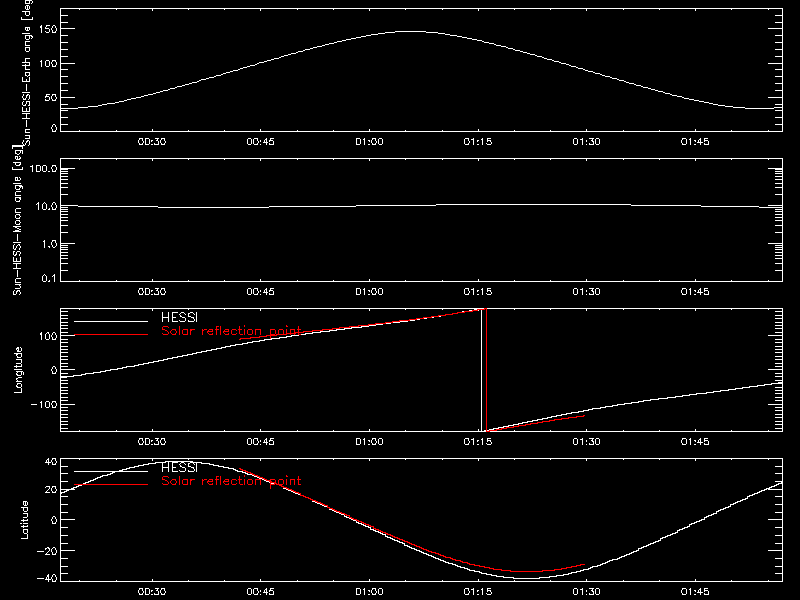Image resolution: width=800 pixels, height=600 pixels.
Task: Click the red vertical wrap line in Longitude plot
Action: pos(486,370)
